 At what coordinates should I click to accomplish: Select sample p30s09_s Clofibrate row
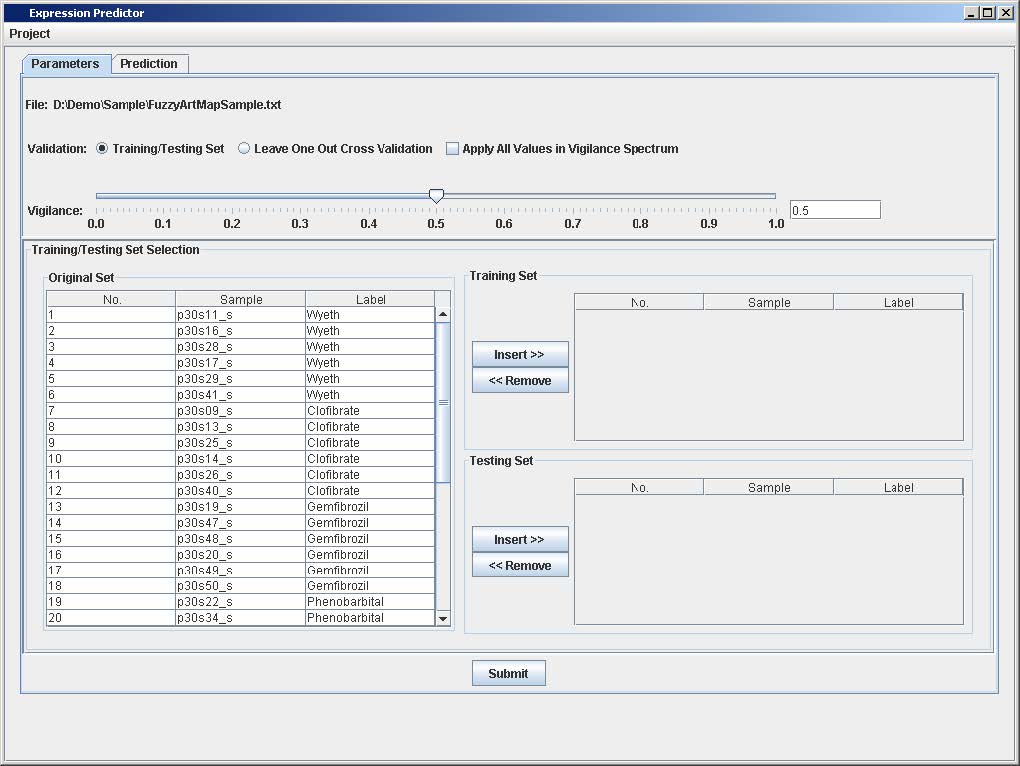click(x=241, y=411)
